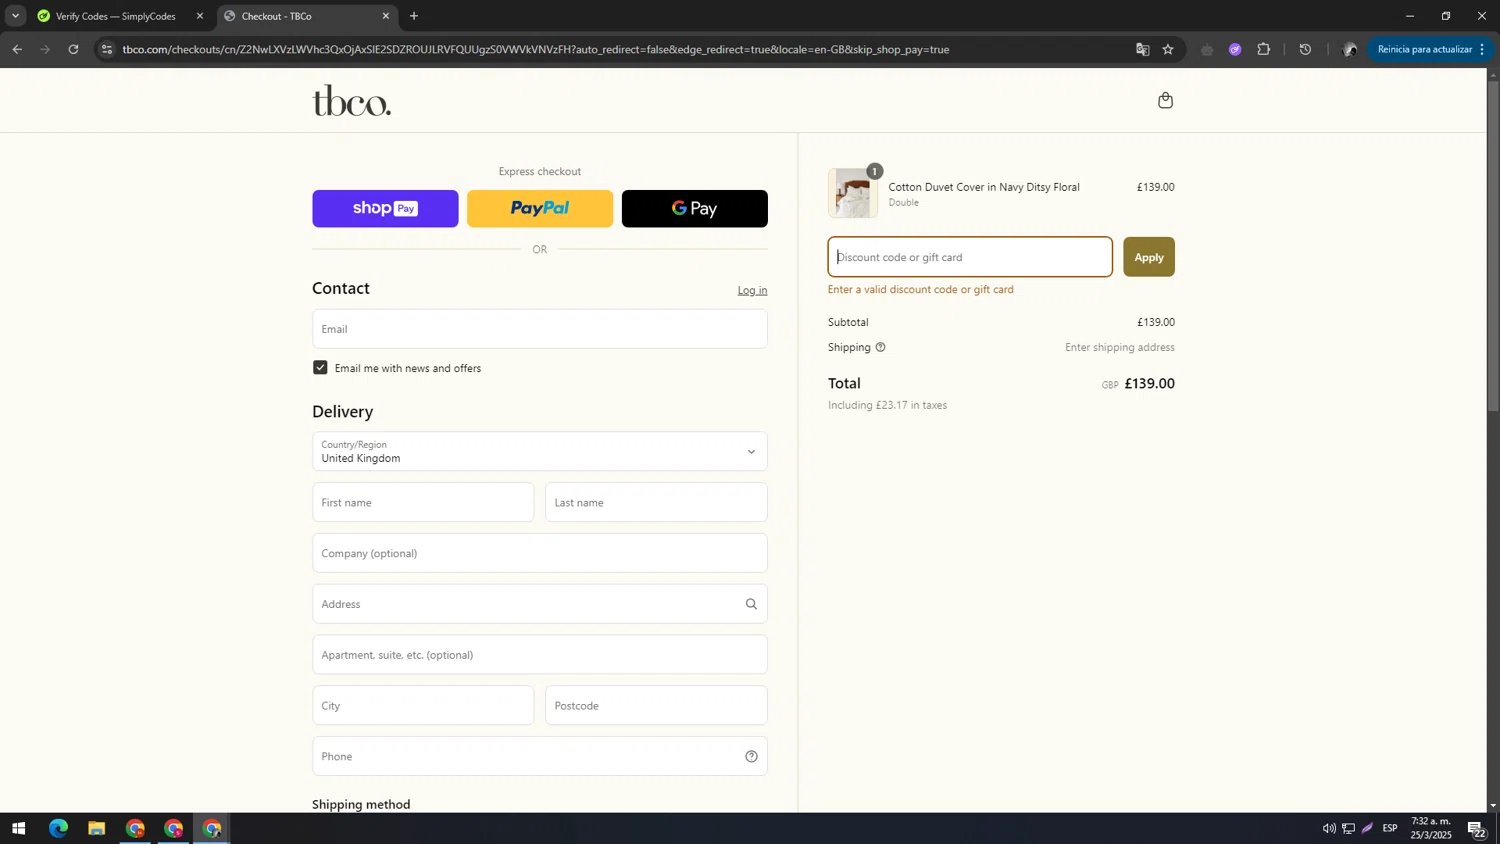
Task: Click the grey extension icon after the star
Action: coord(1207,49)
